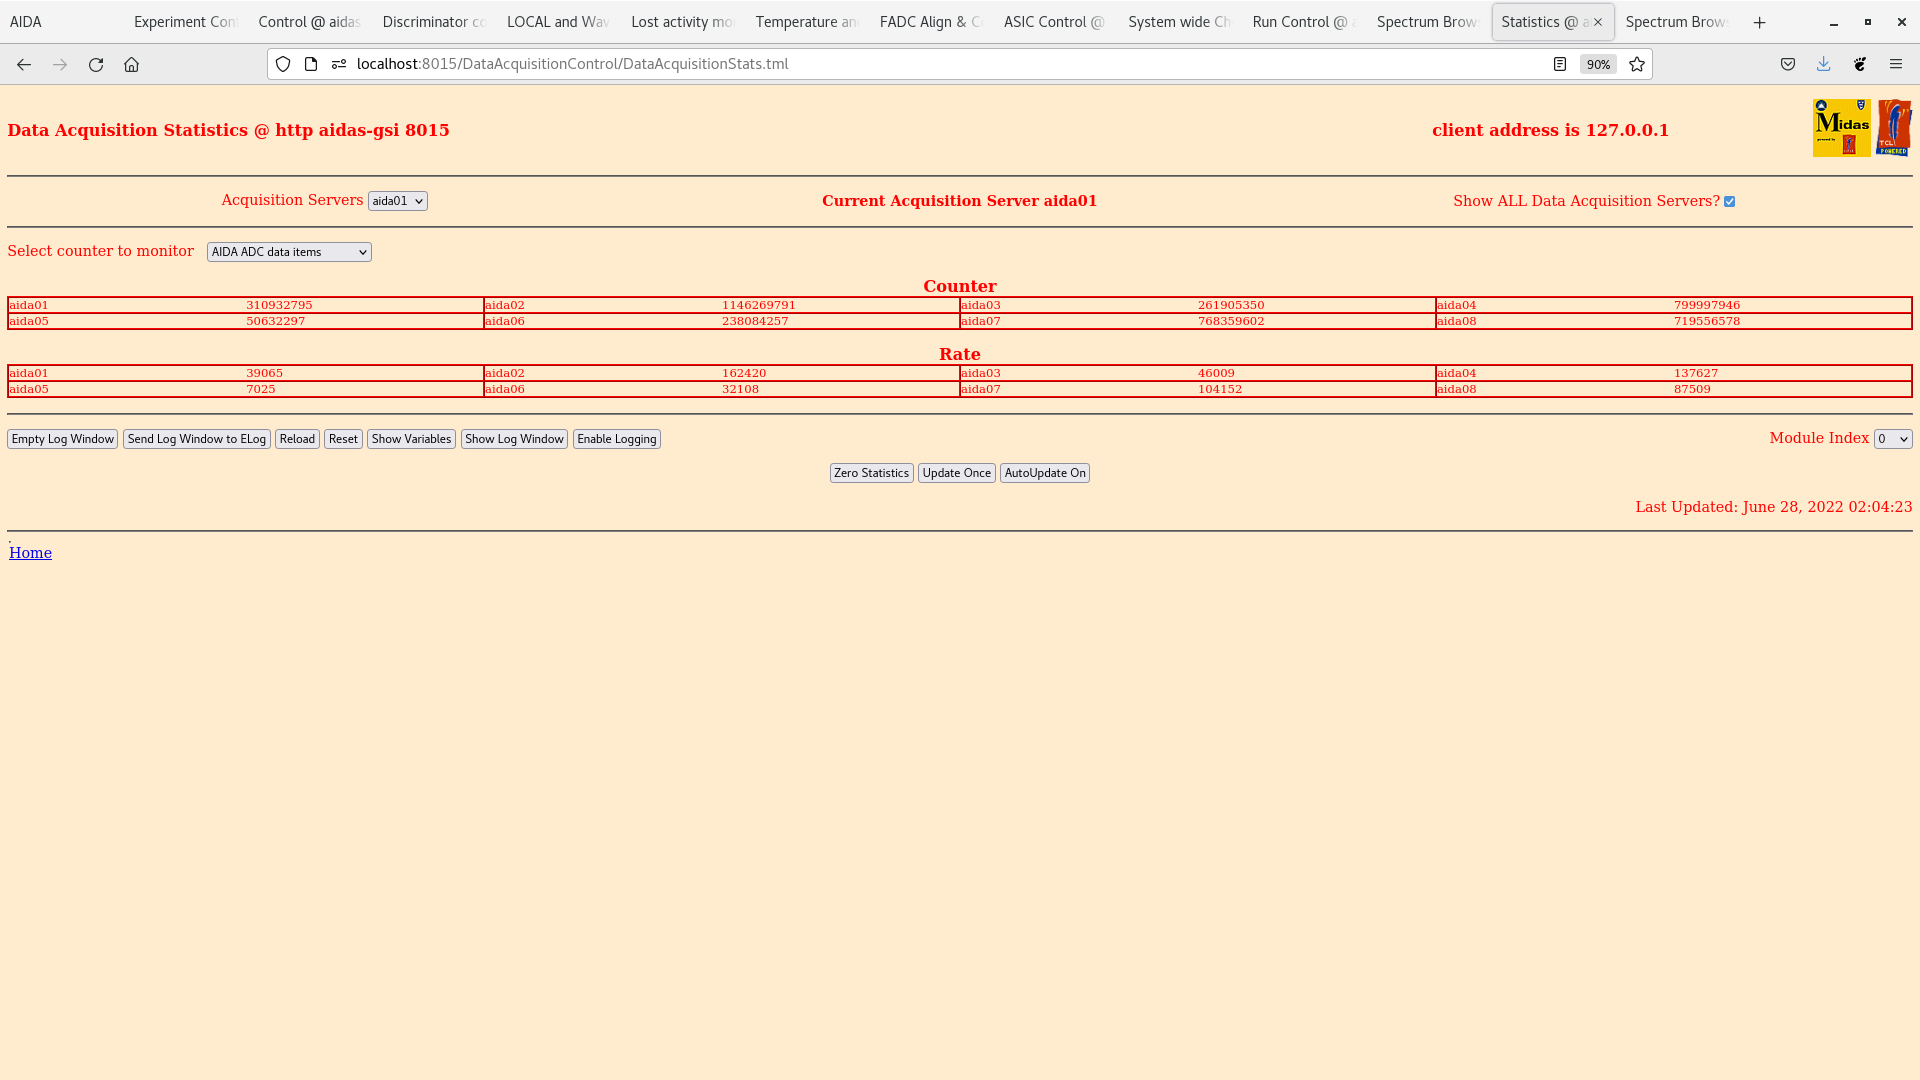The height and width of the screenshot is (1080, 1920).
Task: Click the Enable Logging button
Action: click(616, 439)
